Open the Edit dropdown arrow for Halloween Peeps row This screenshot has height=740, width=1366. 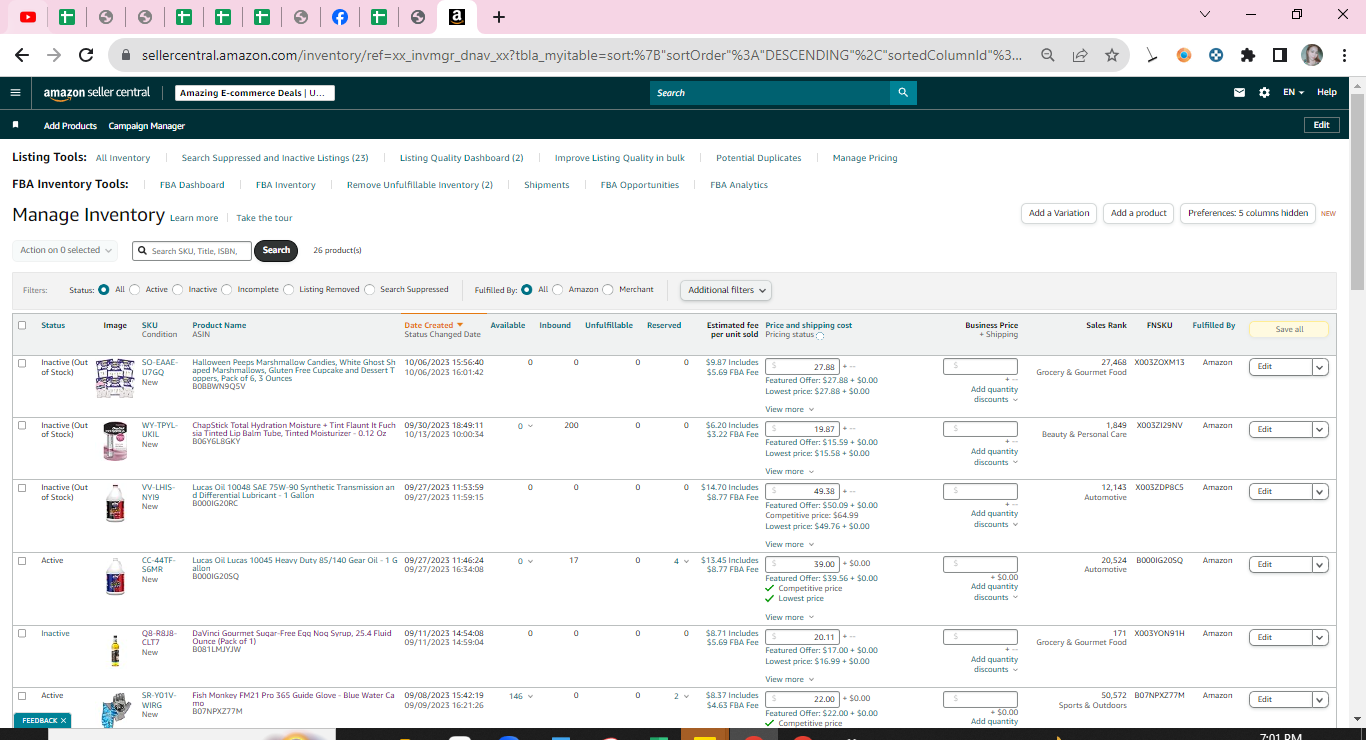point(1320,367)
